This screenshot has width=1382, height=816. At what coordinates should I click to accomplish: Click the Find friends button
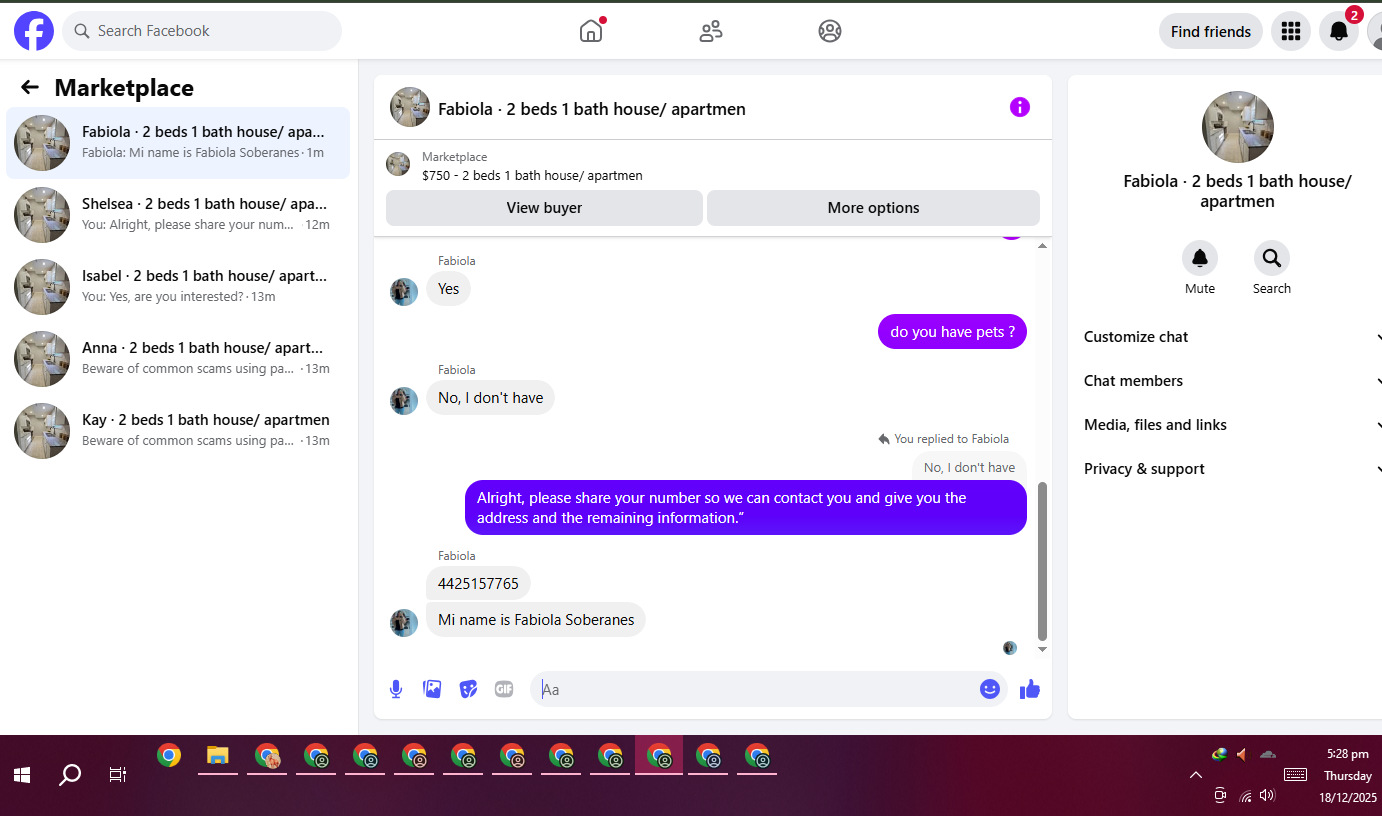coord(1211,31)
